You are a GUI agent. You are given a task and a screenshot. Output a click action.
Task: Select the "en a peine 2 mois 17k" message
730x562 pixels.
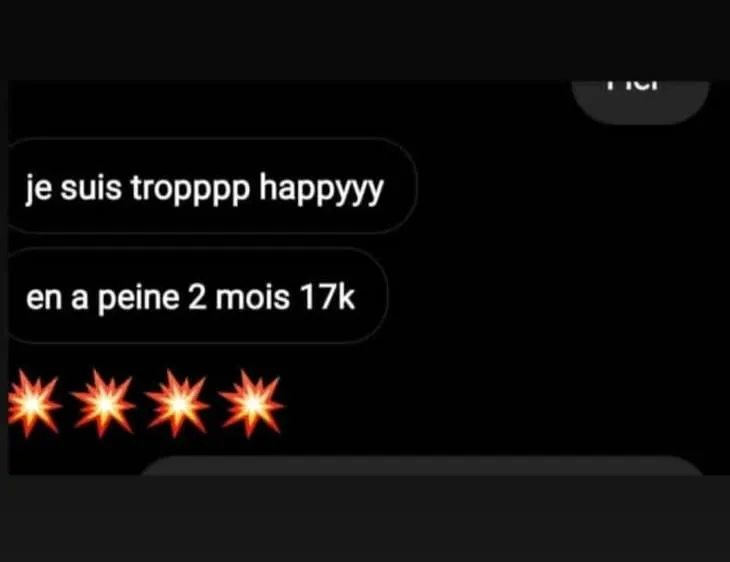198,296
